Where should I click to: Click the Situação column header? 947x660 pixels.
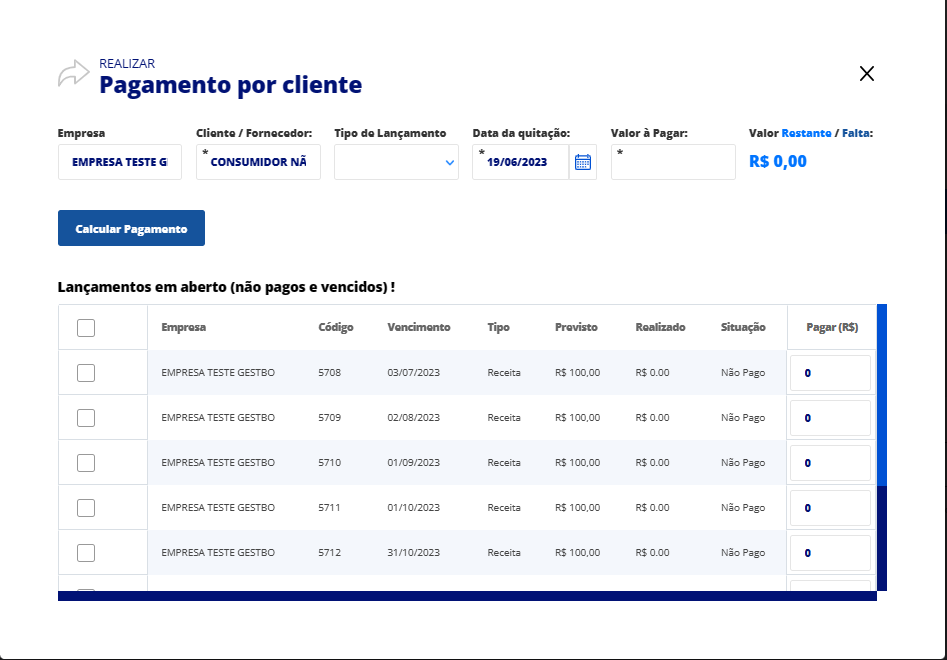point(743,327)
